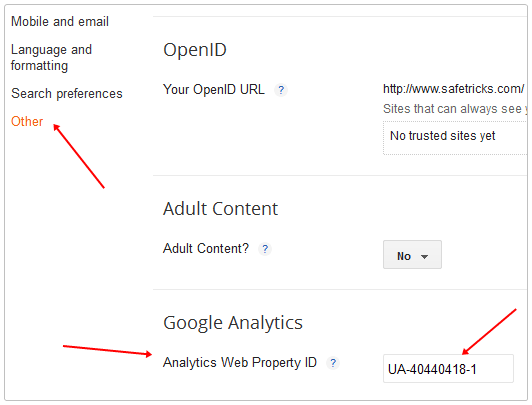Click the Adult Content? label text

tap(206, 249)
